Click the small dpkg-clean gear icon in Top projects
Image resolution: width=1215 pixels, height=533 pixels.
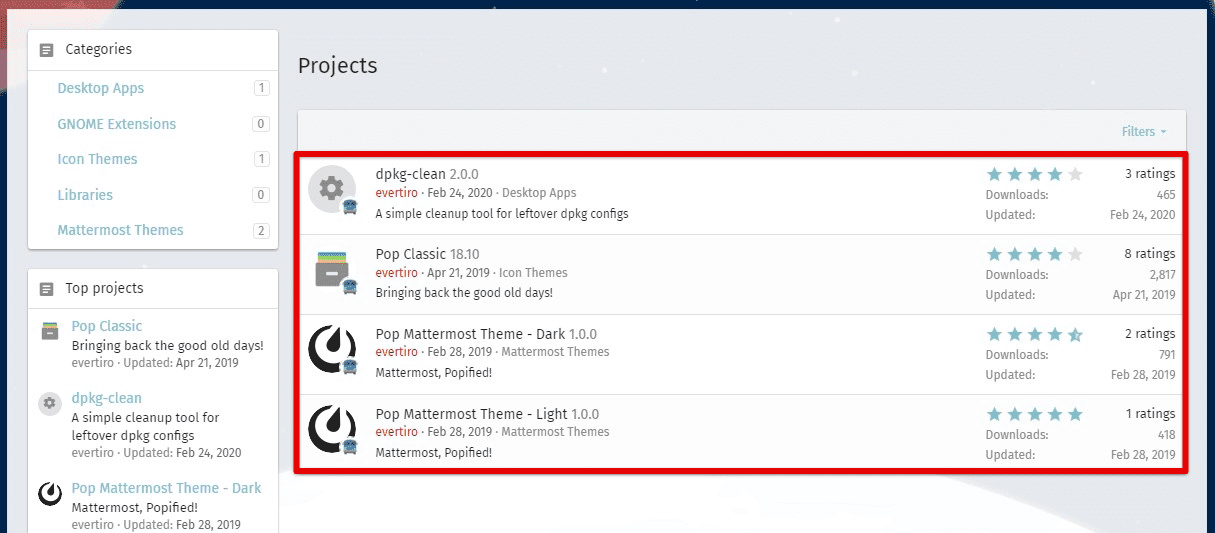coord(50,403)
